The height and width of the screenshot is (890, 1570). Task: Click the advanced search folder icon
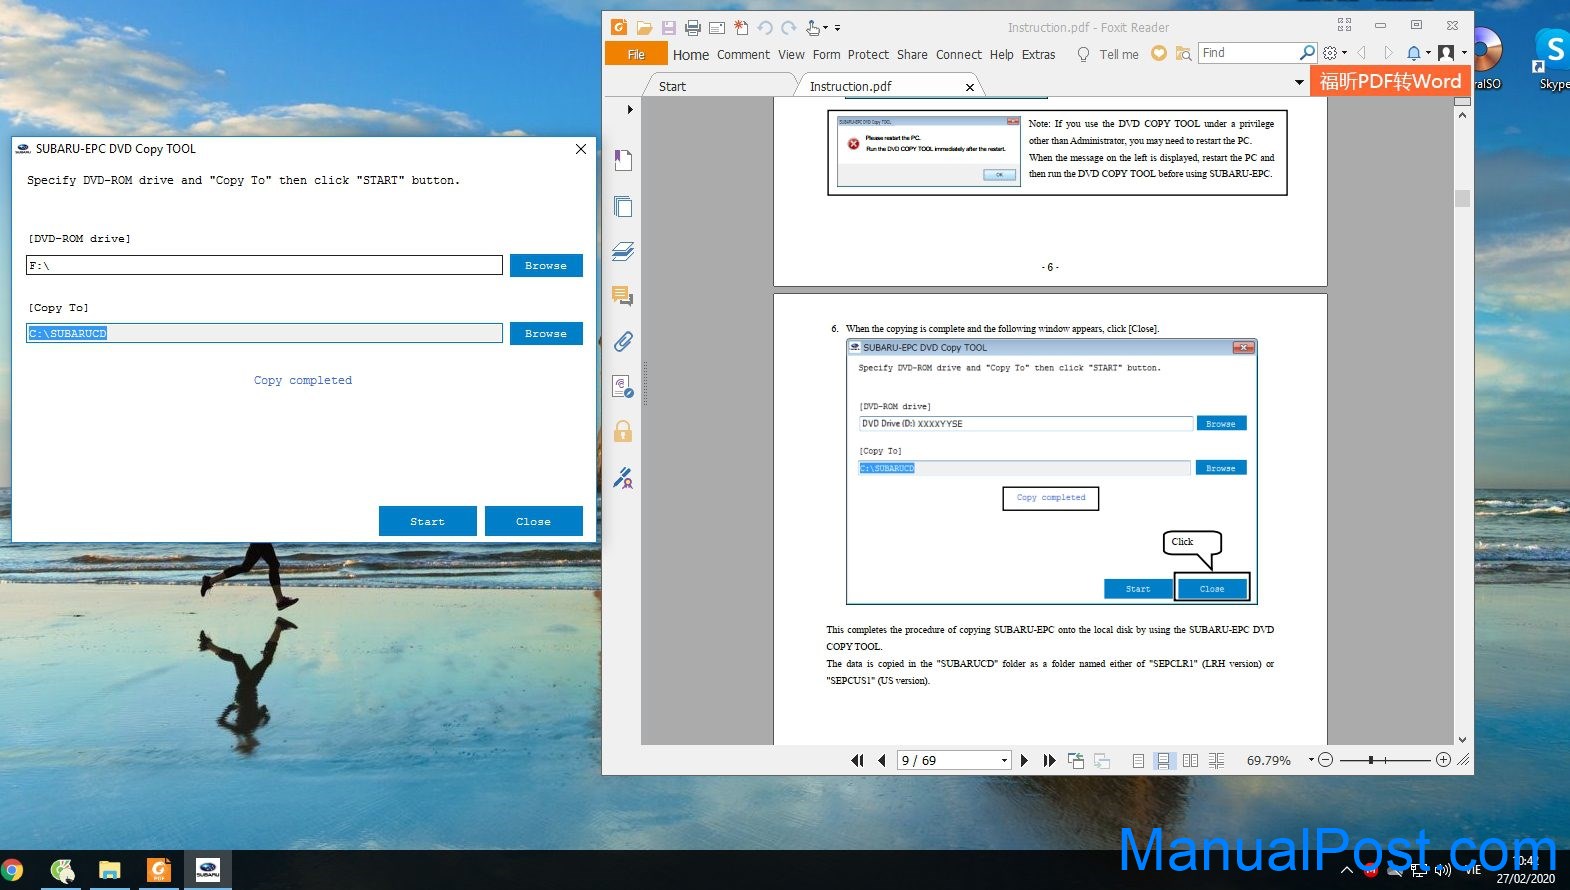(x=1183, y=54)
